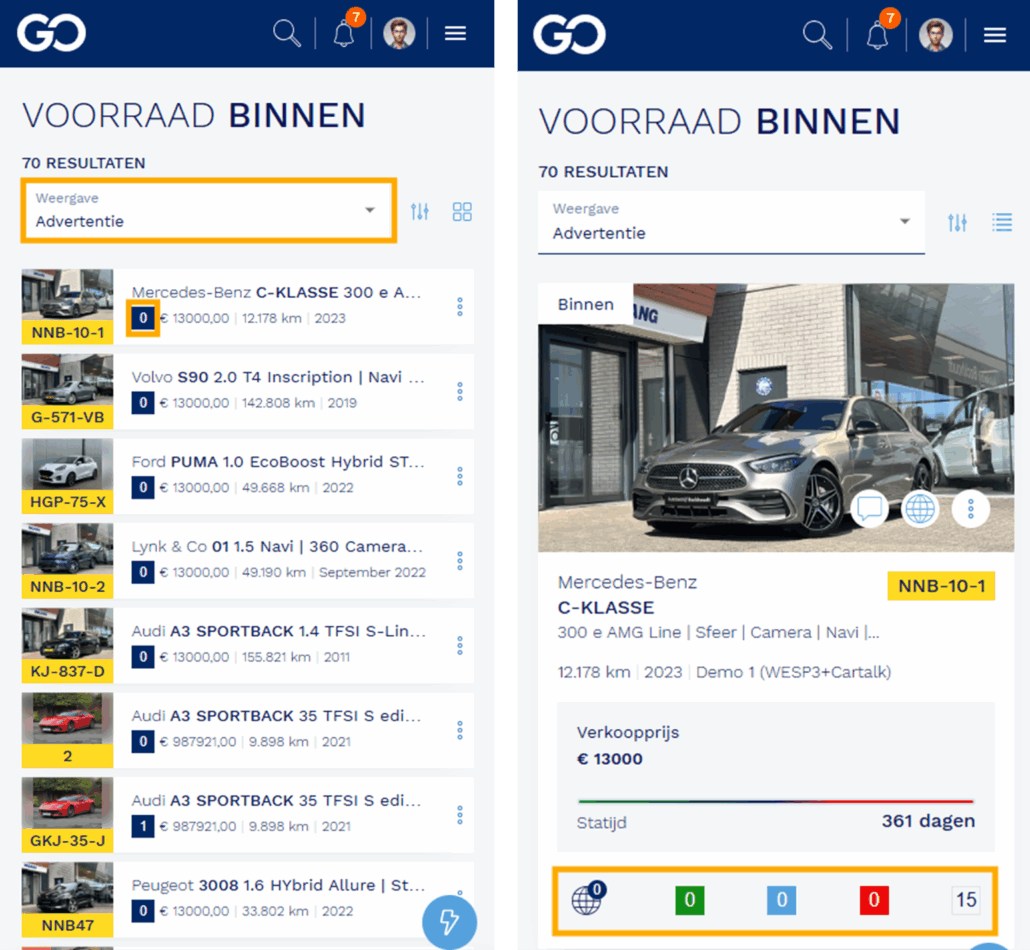Click KJ-837-D plate label in list
This screenshot has width=1030, height=950.
pyautogui.click(x=67, y=671)
